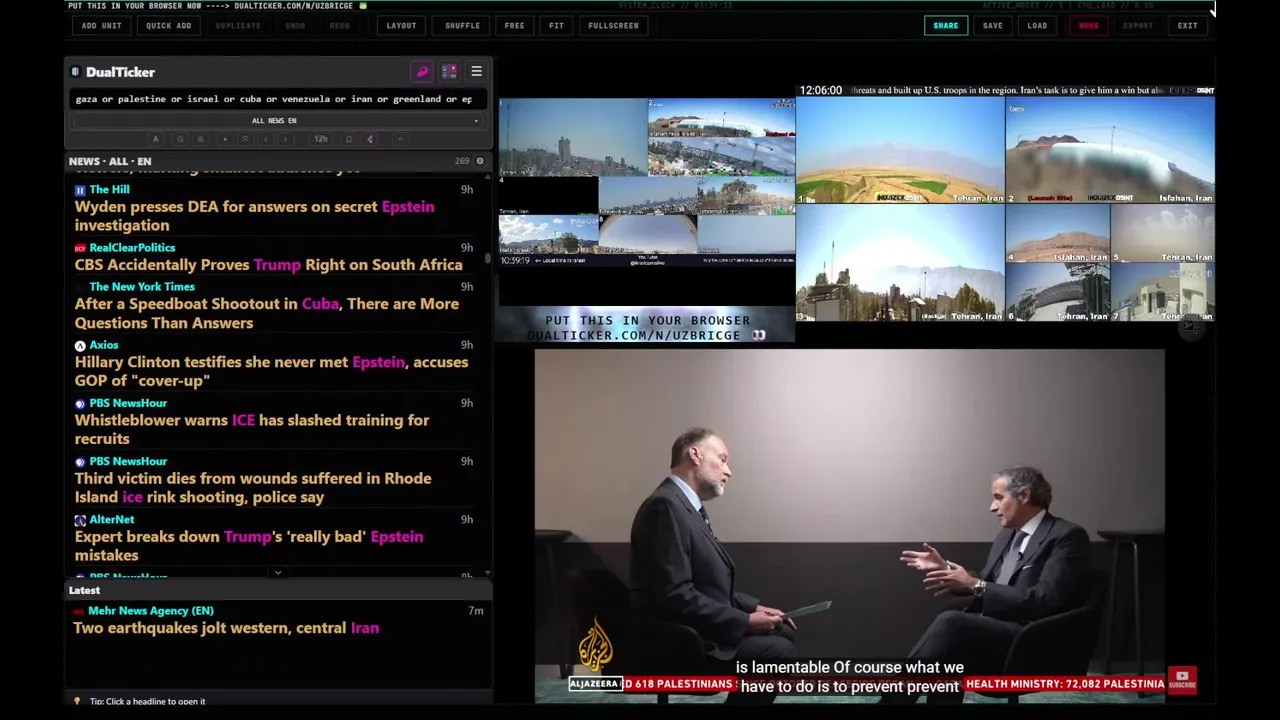
Task: Open Whistleblower warns ICE headline
Action: pos(252,429)
